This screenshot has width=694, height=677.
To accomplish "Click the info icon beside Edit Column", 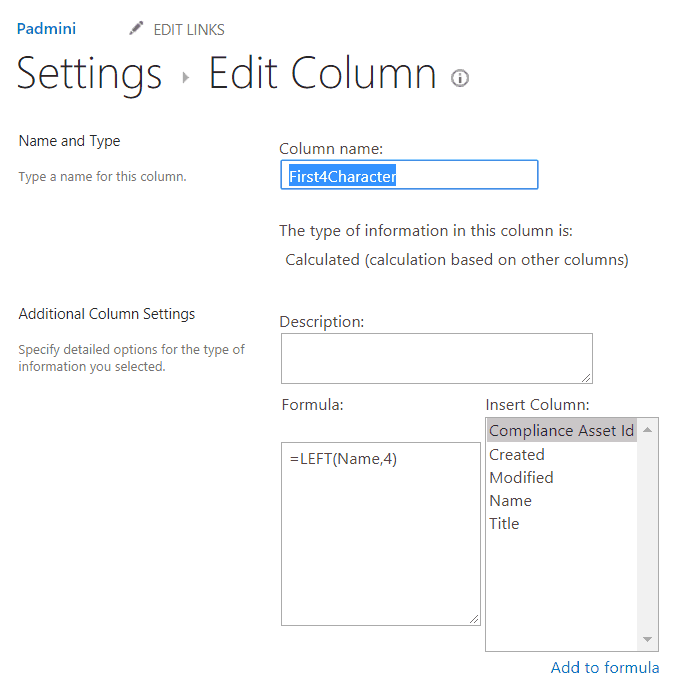I will click(x=460, y=78).
